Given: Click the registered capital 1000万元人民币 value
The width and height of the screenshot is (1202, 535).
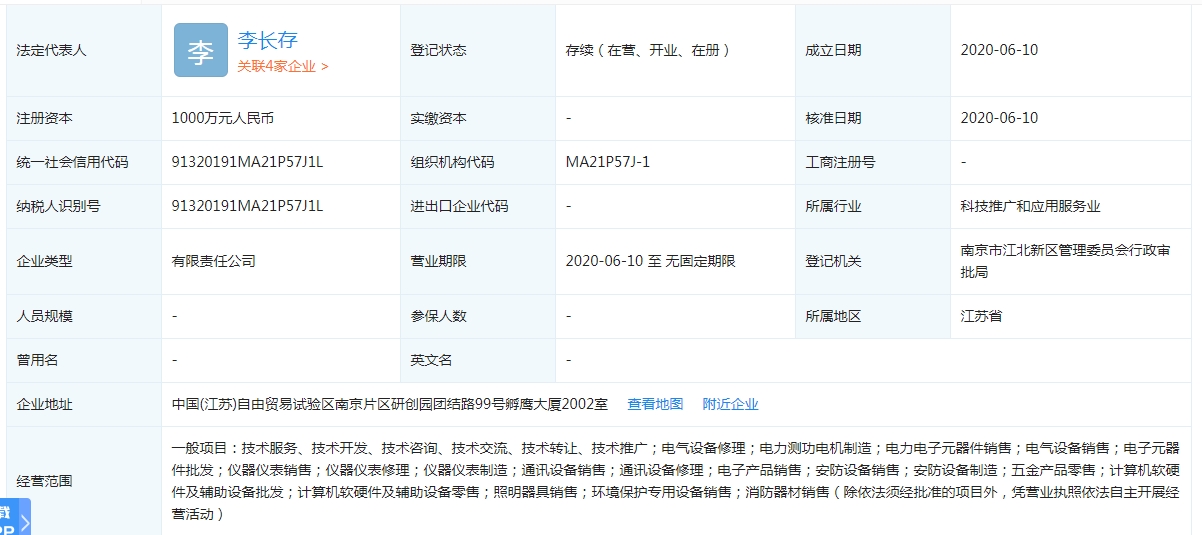Looking at the screenshot, I should point(222,118).
